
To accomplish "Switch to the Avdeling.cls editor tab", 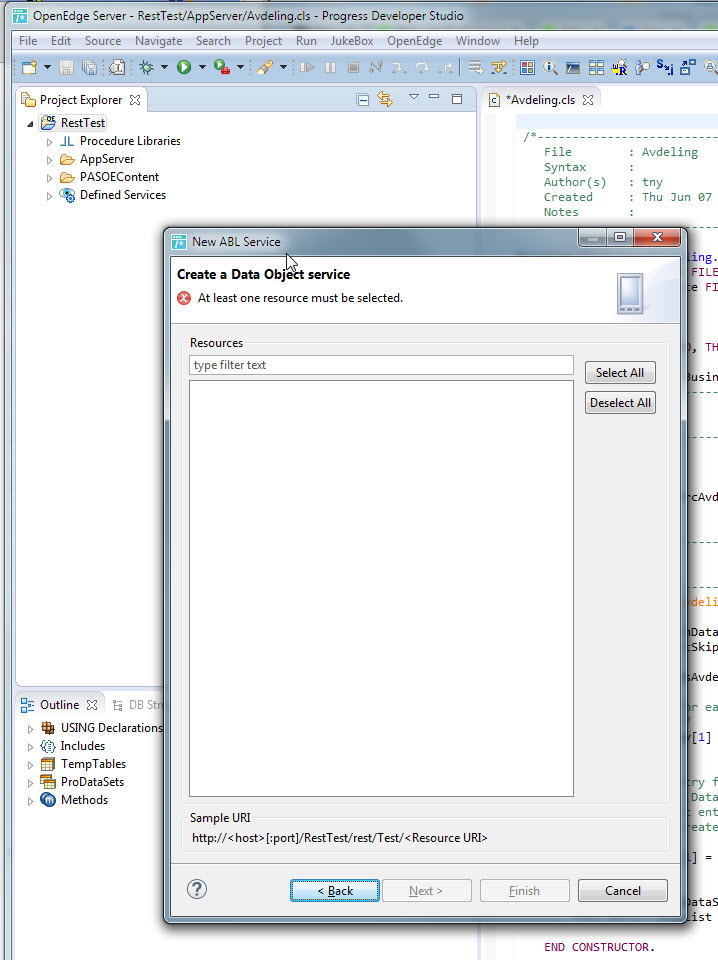I will coord(542,100).
